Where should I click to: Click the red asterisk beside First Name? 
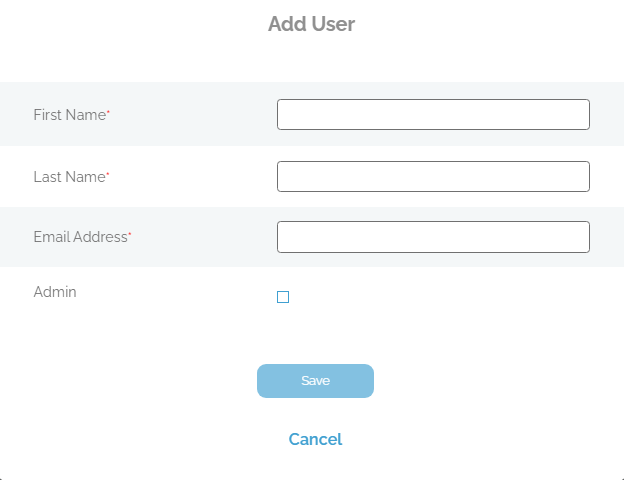pyautogui.click(x=108, y=114)
